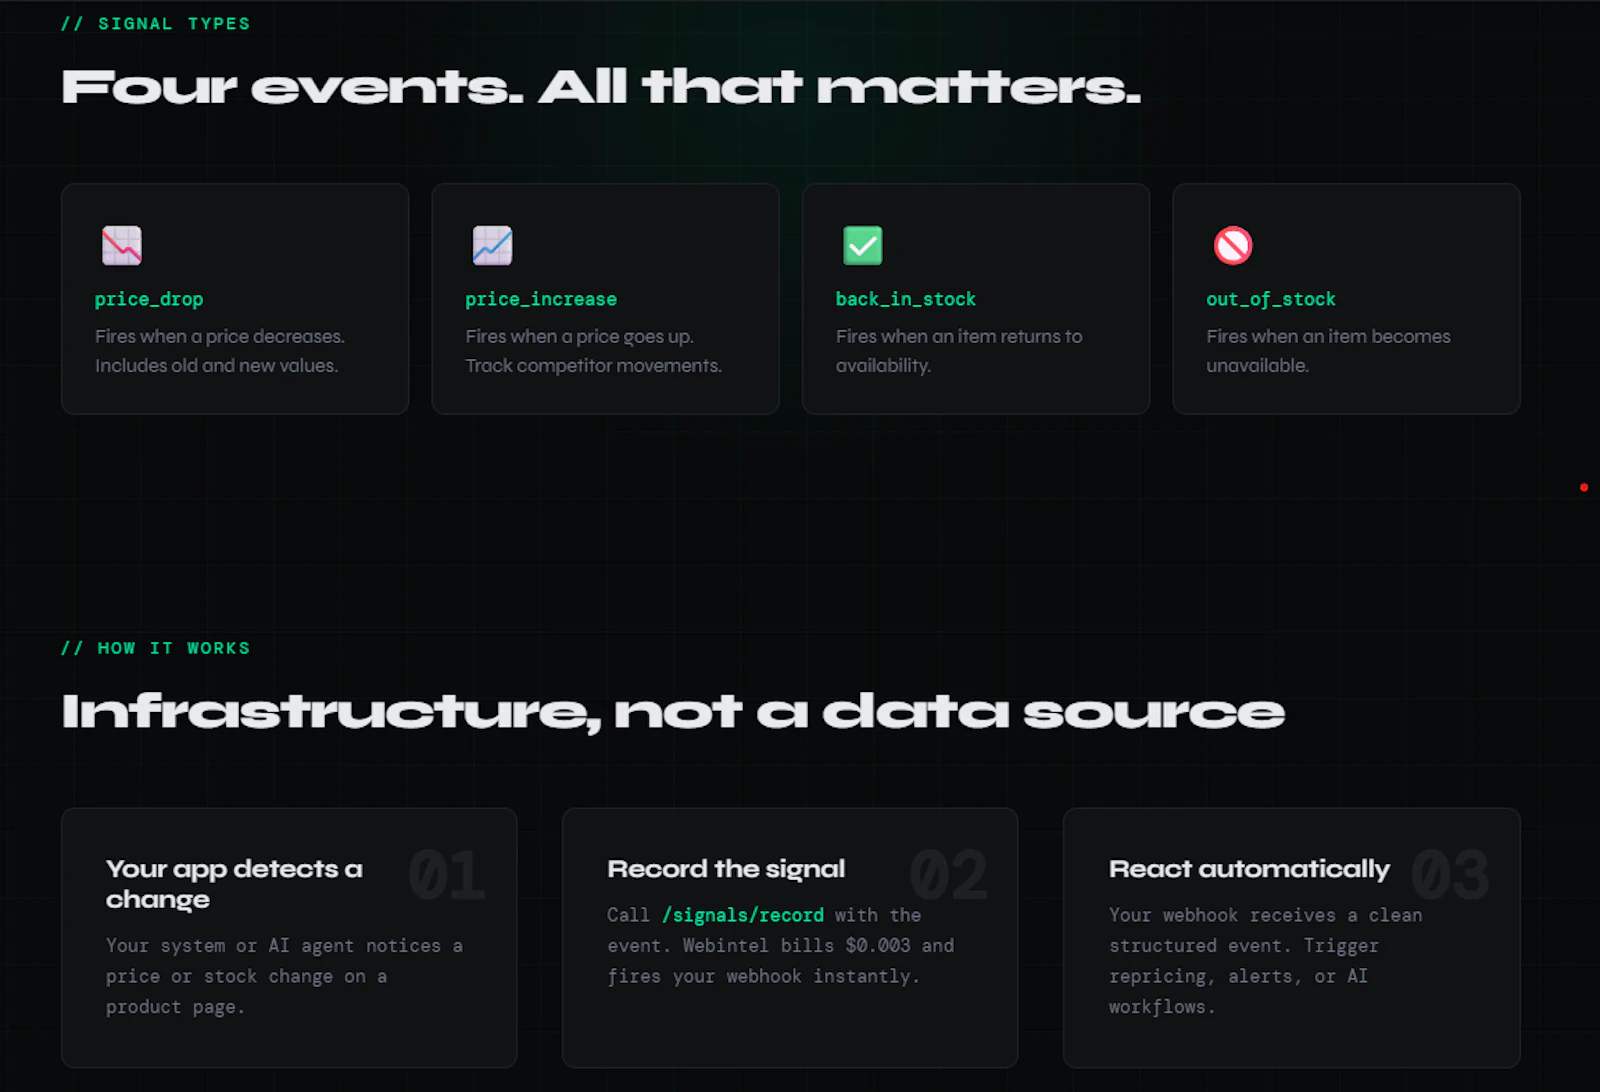Click the 'React automatically' step title
1600x1092 pixels.
point(1249,869)
